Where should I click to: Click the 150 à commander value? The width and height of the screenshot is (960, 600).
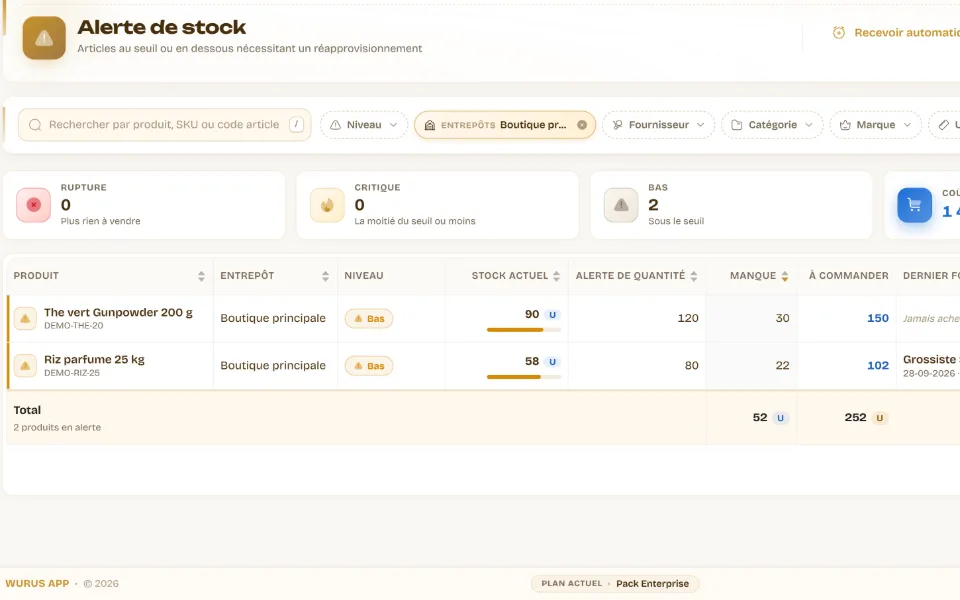point(877,318)
